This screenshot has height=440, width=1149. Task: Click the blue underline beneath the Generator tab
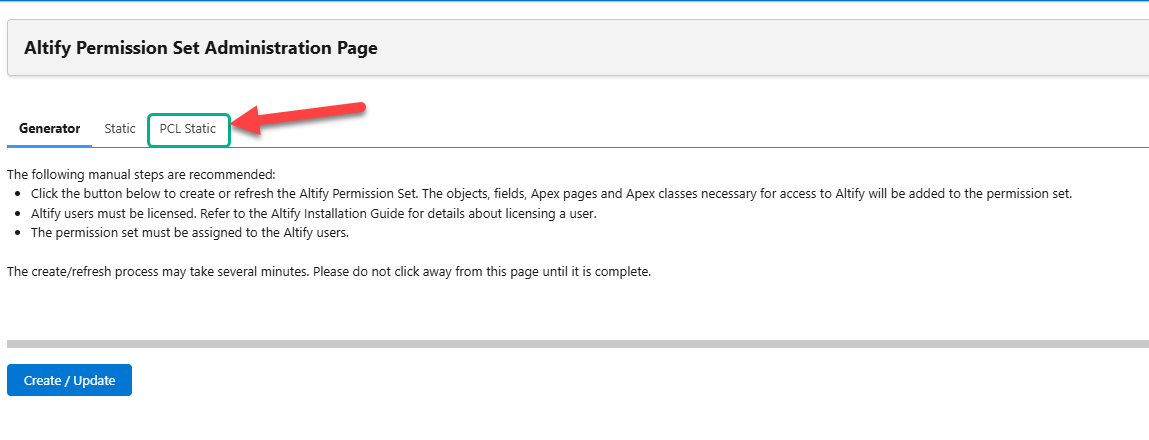pos(49,146)
